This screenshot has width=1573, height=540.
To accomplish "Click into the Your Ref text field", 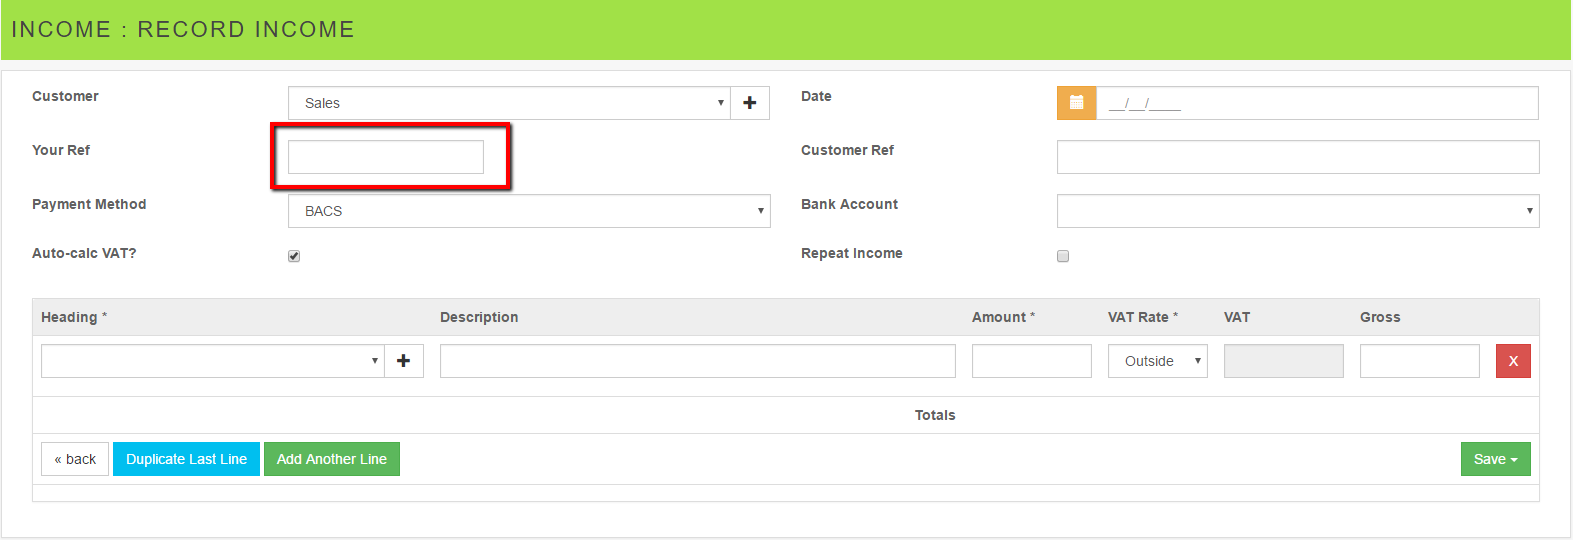I will [386, 157].
